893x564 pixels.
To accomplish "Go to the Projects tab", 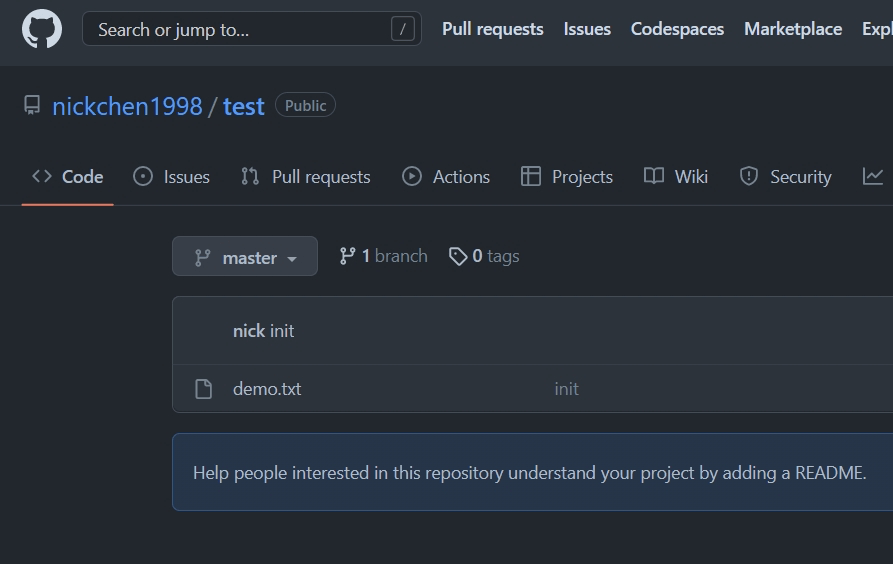I will click(567, 176).
